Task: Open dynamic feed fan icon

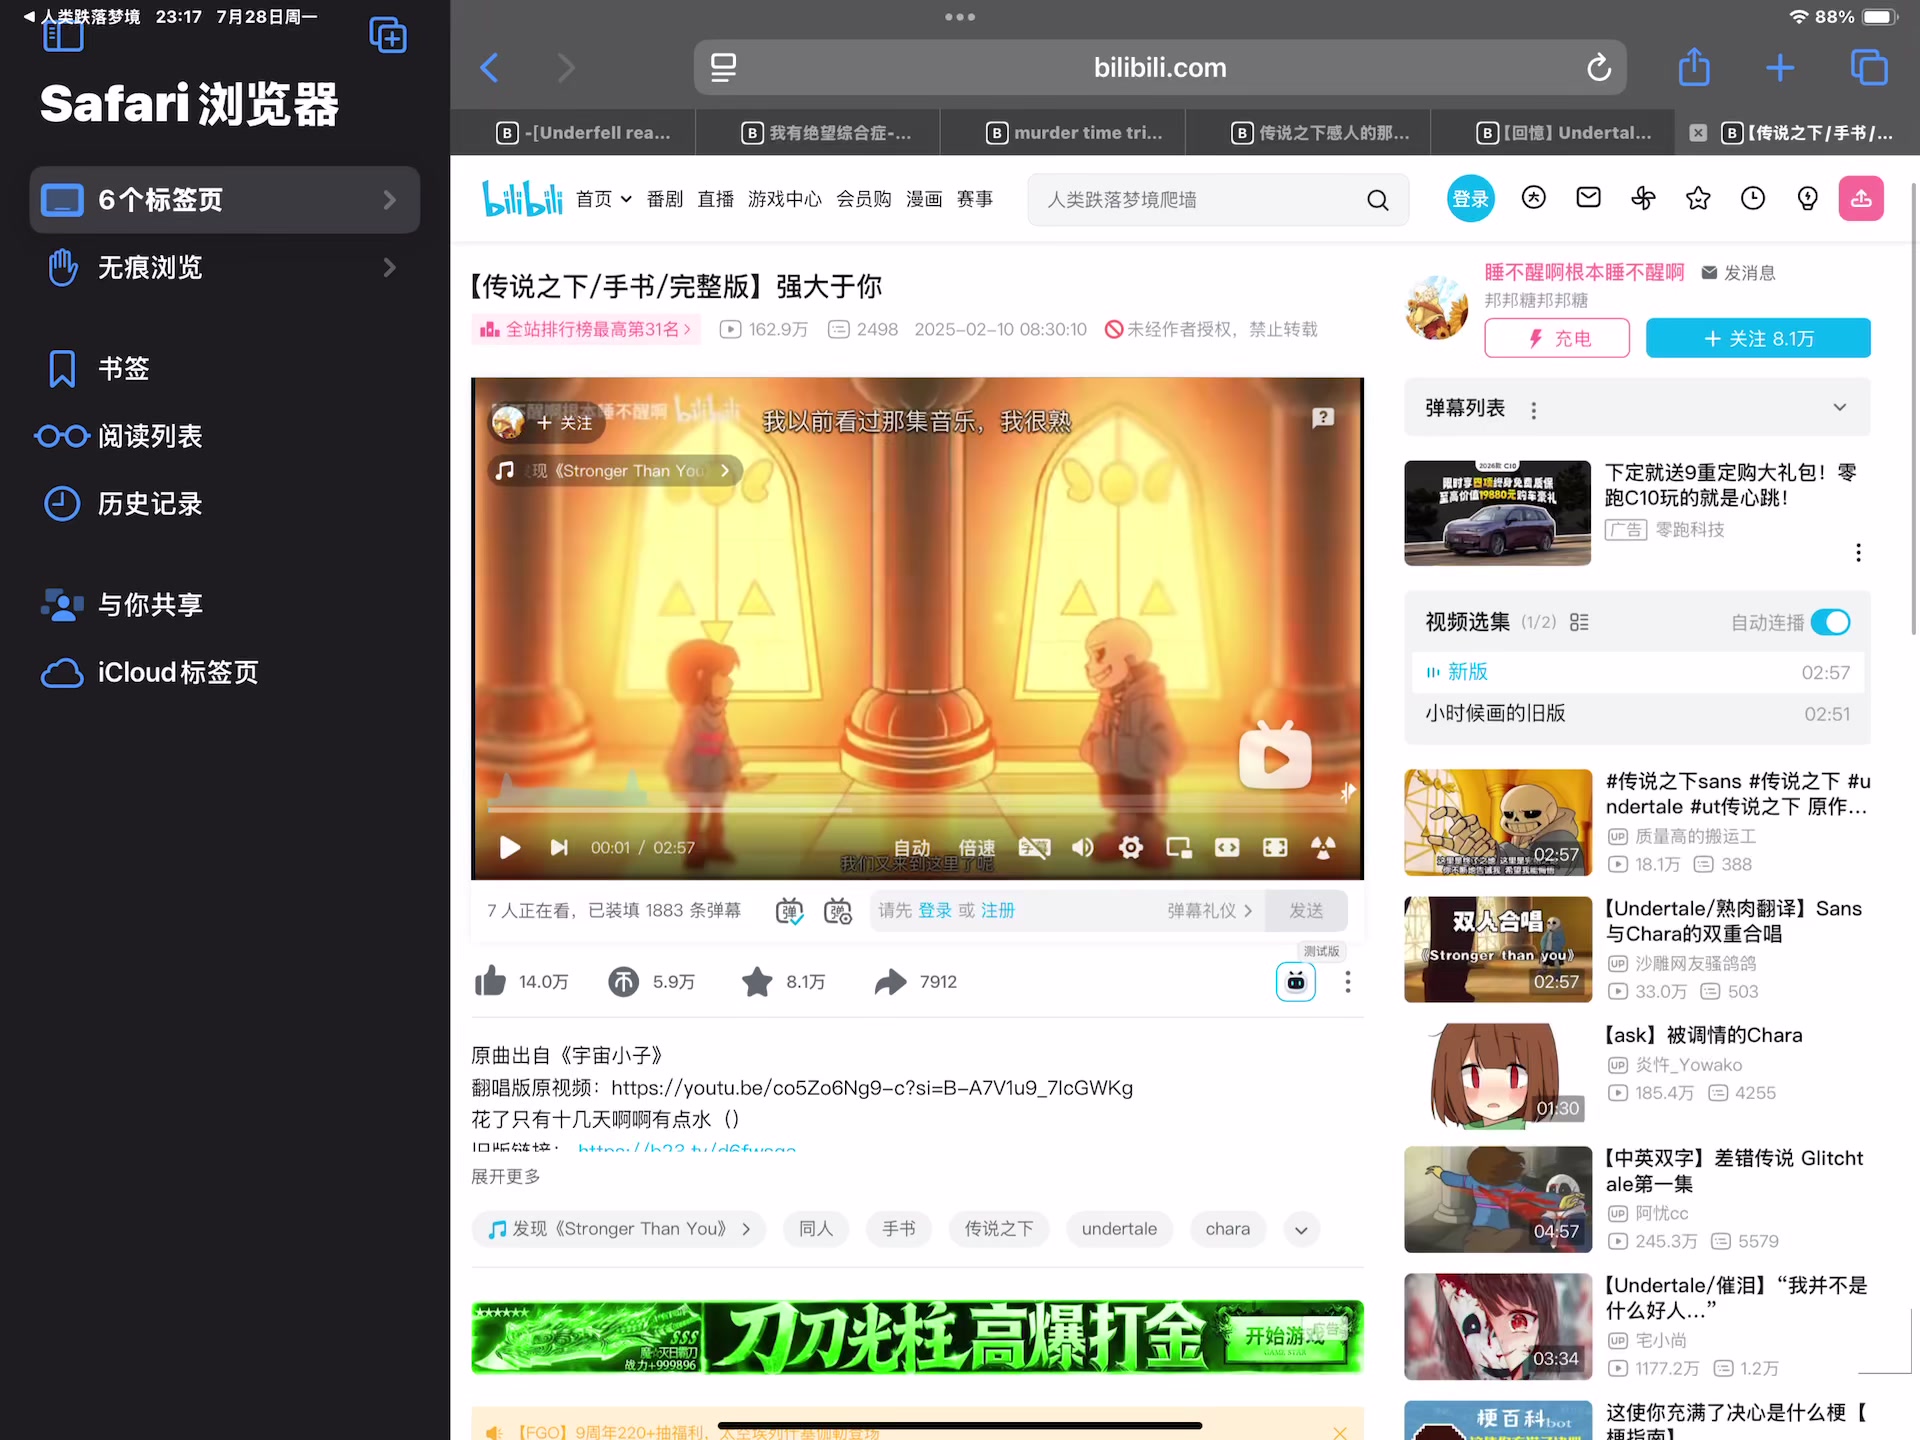Action: 1643,198
